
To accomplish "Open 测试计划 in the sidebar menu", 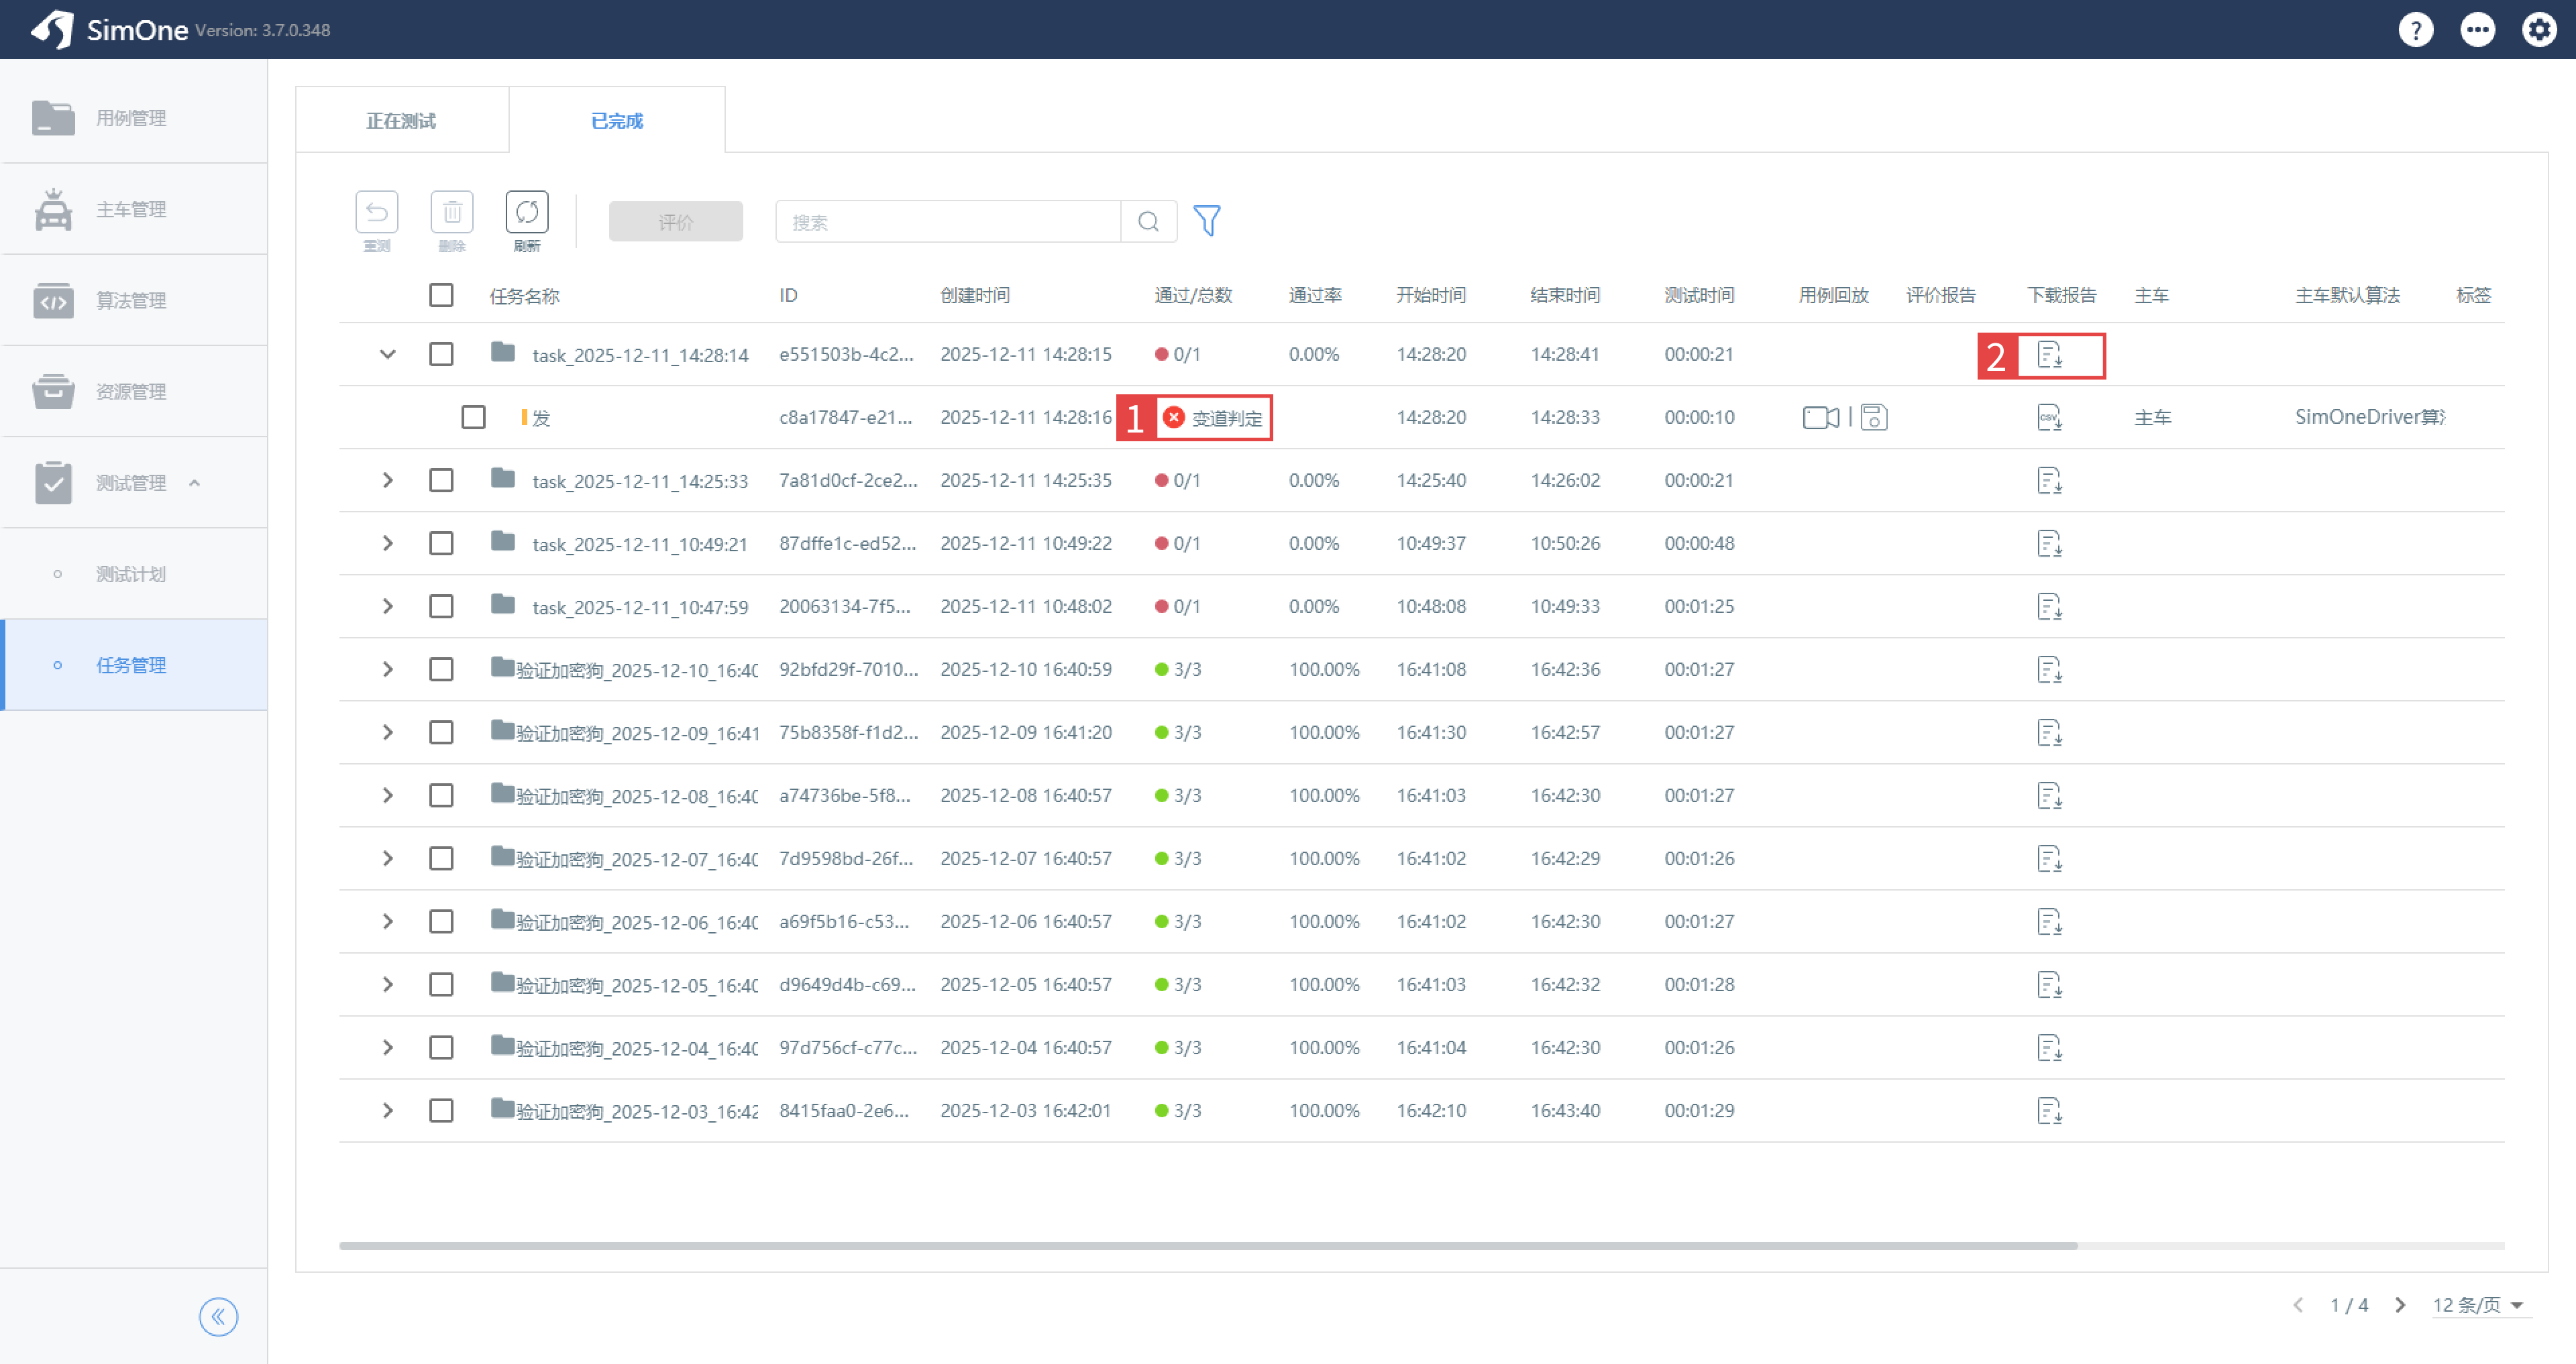I will pyautogui.click(x=131, y=574).
